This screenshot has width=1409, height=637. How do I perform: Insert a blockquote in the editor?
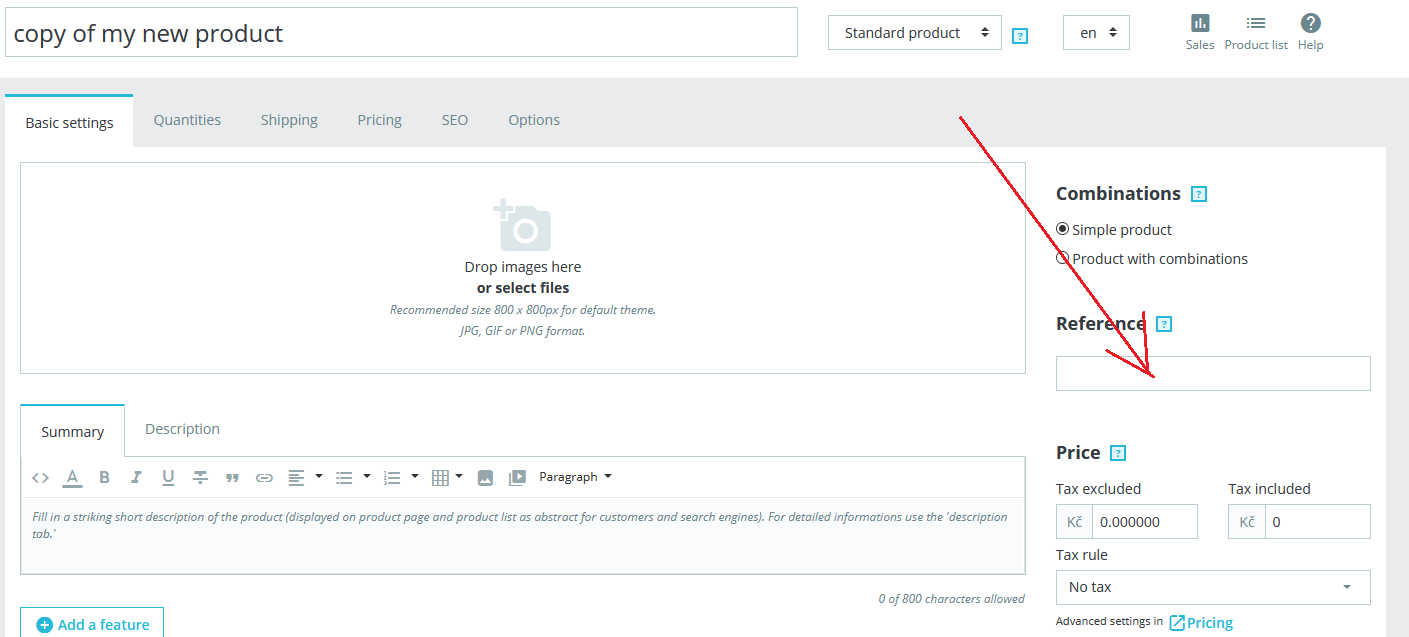pos(232,478)
